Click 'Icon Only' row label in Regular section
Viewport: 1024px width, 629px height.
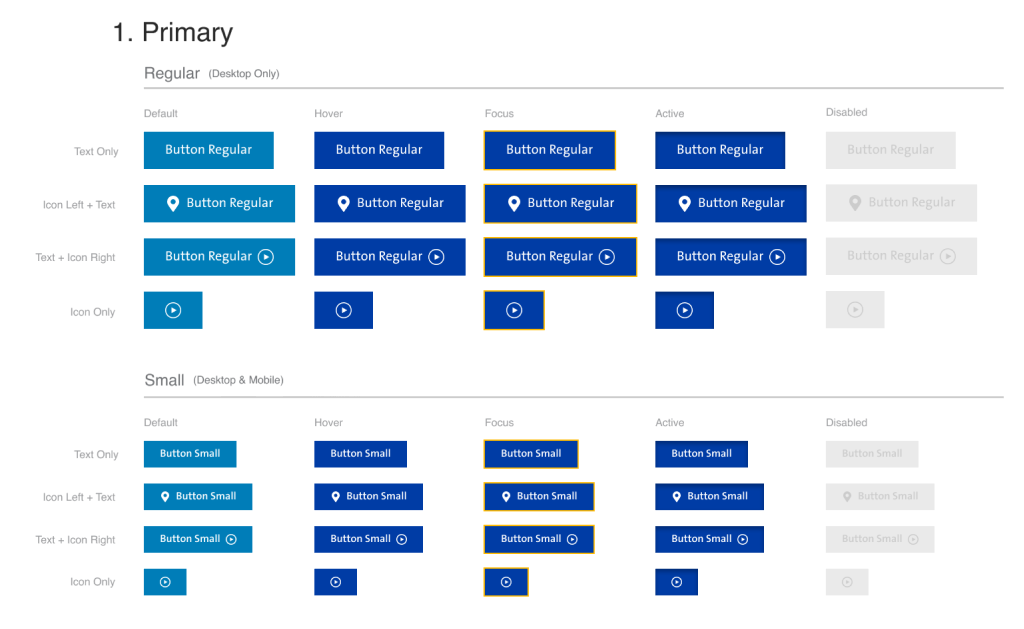coord(93,312)
